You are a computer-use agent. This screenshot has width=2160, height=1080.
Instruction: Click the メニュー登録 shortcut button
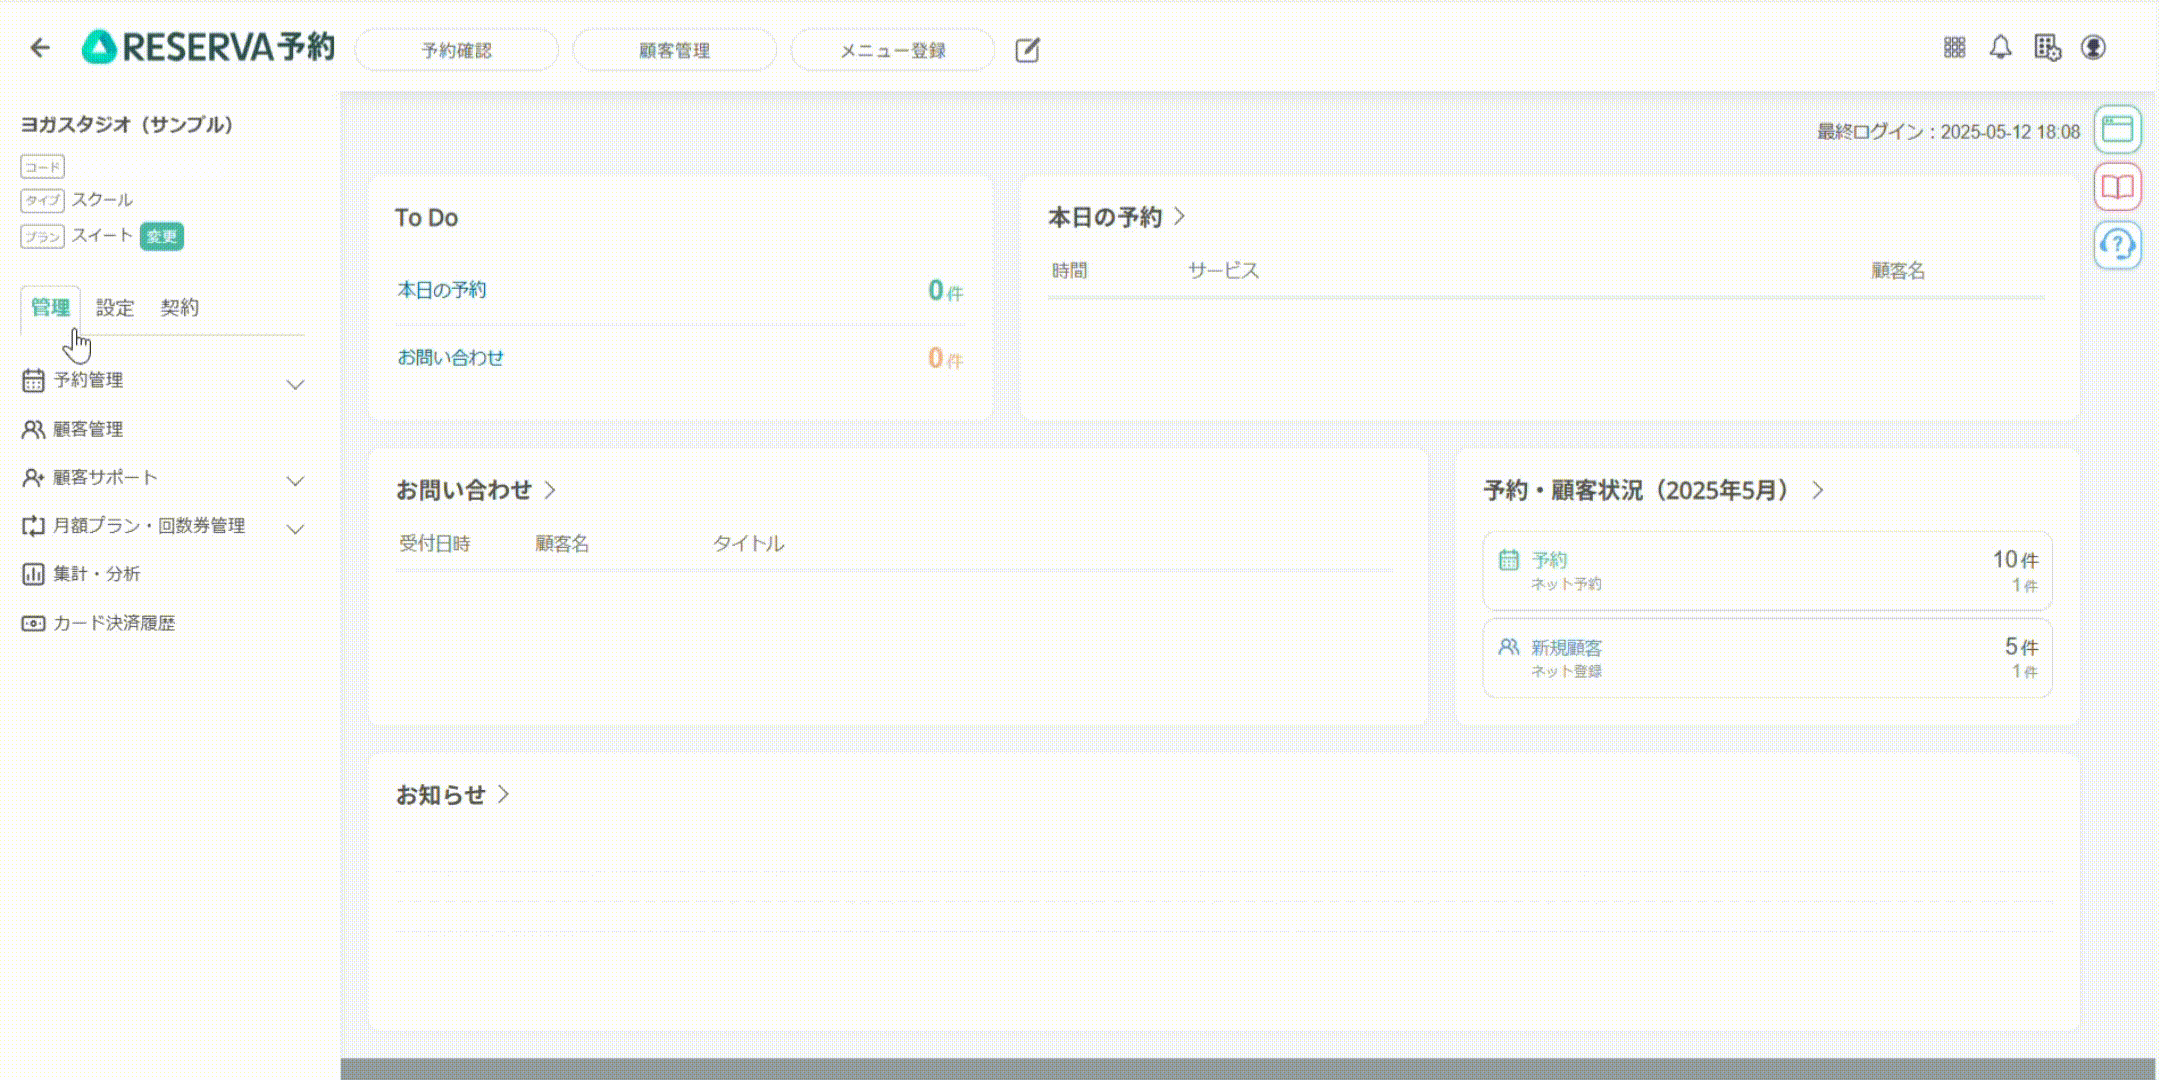893,50
